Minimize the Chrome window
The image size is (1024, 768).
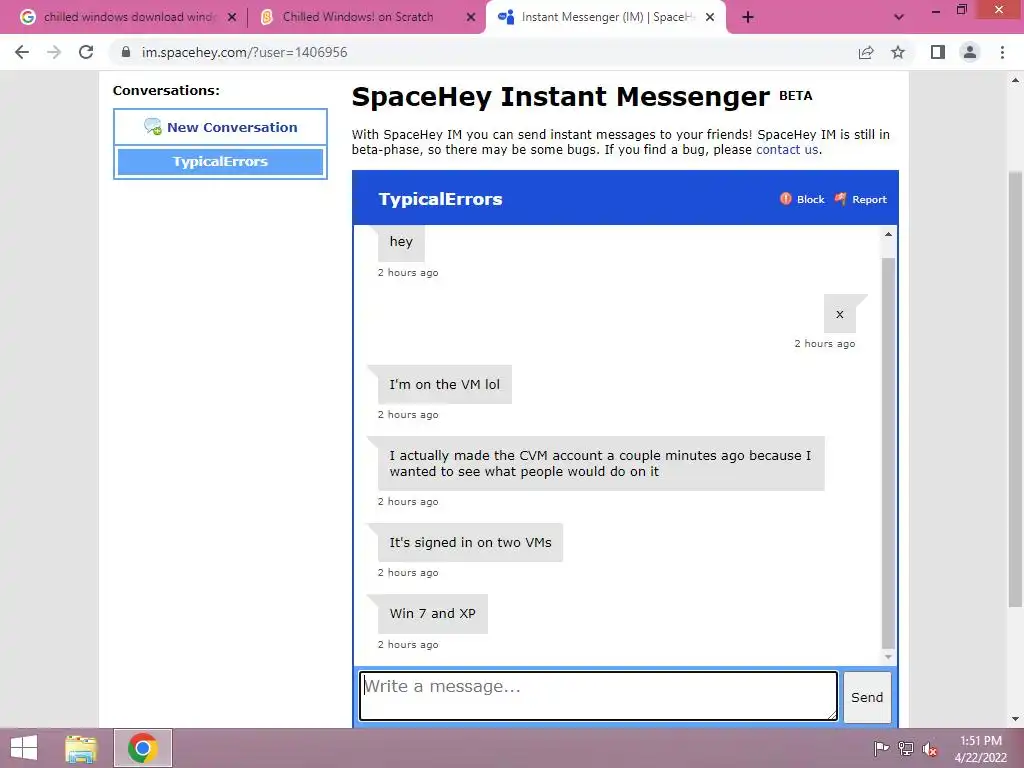coord(936,10)
